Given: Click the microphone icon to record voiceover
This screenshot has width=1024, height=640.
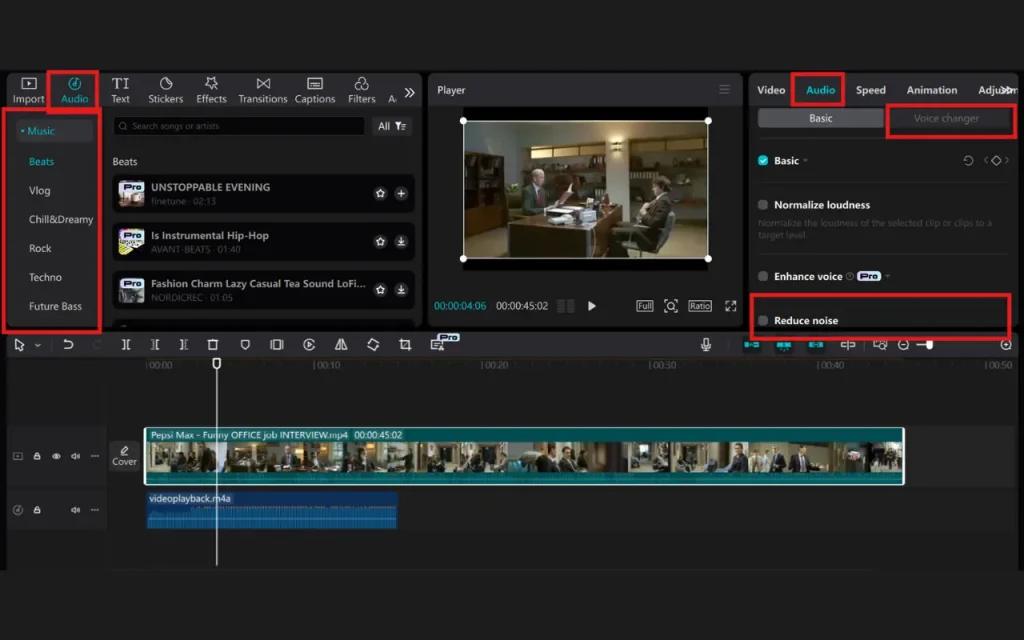Looking at the screenshot, I should click(706, 344).
